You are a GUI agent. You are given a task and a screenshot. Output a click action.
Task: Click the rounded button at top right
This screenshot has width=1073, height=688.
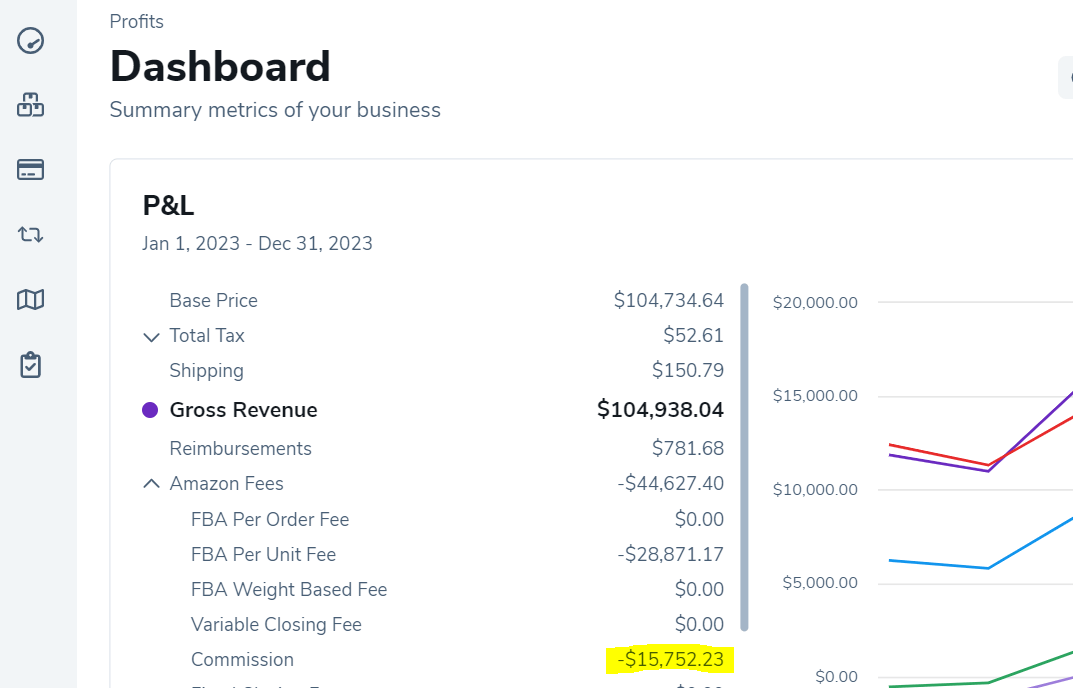(1066, 77)
